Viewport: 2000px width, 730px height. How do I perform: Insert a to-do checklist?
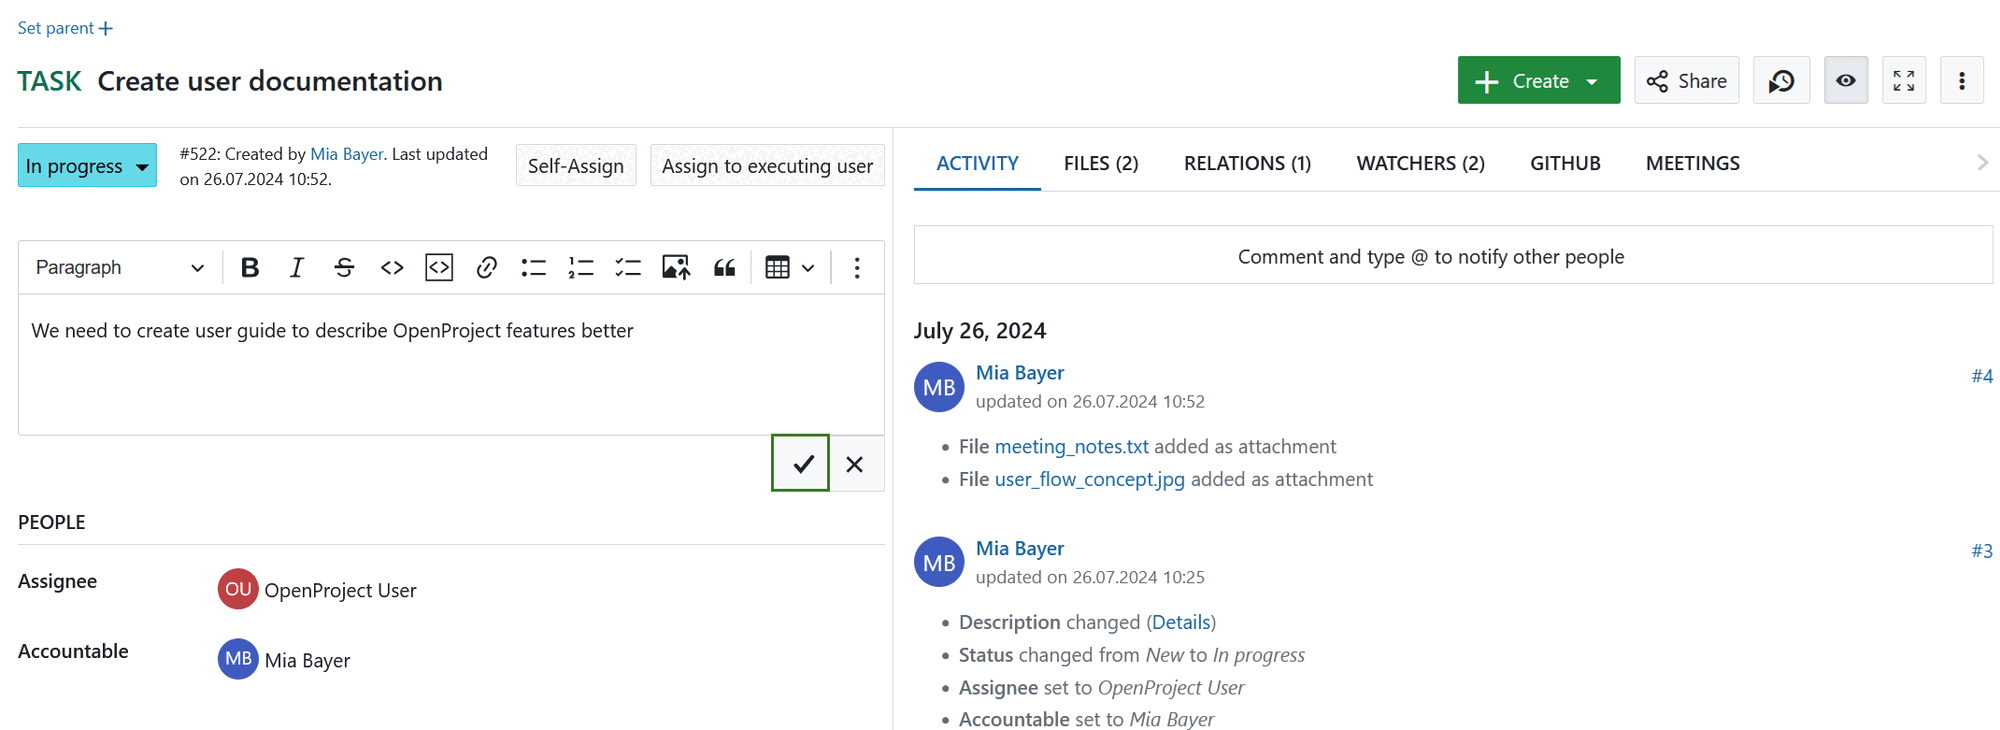pos(628,268)
